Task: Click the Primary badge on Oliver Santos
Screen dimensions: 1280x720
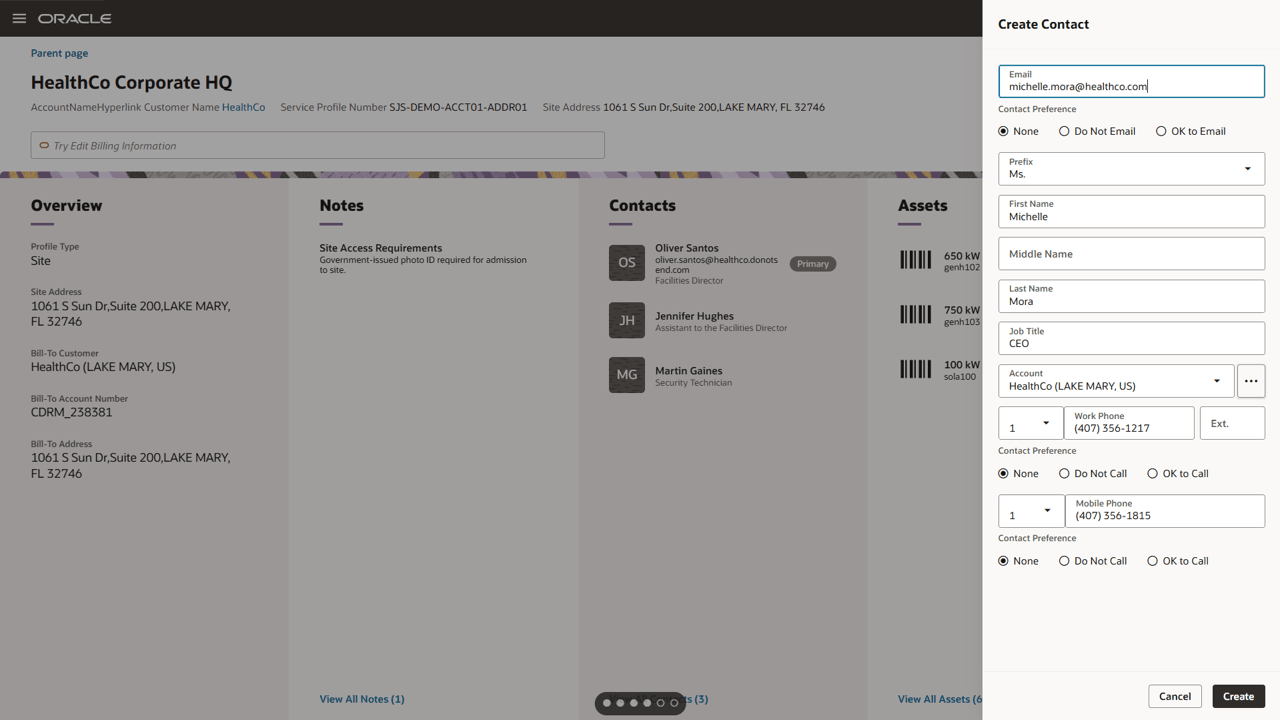Action: (813, 263)
